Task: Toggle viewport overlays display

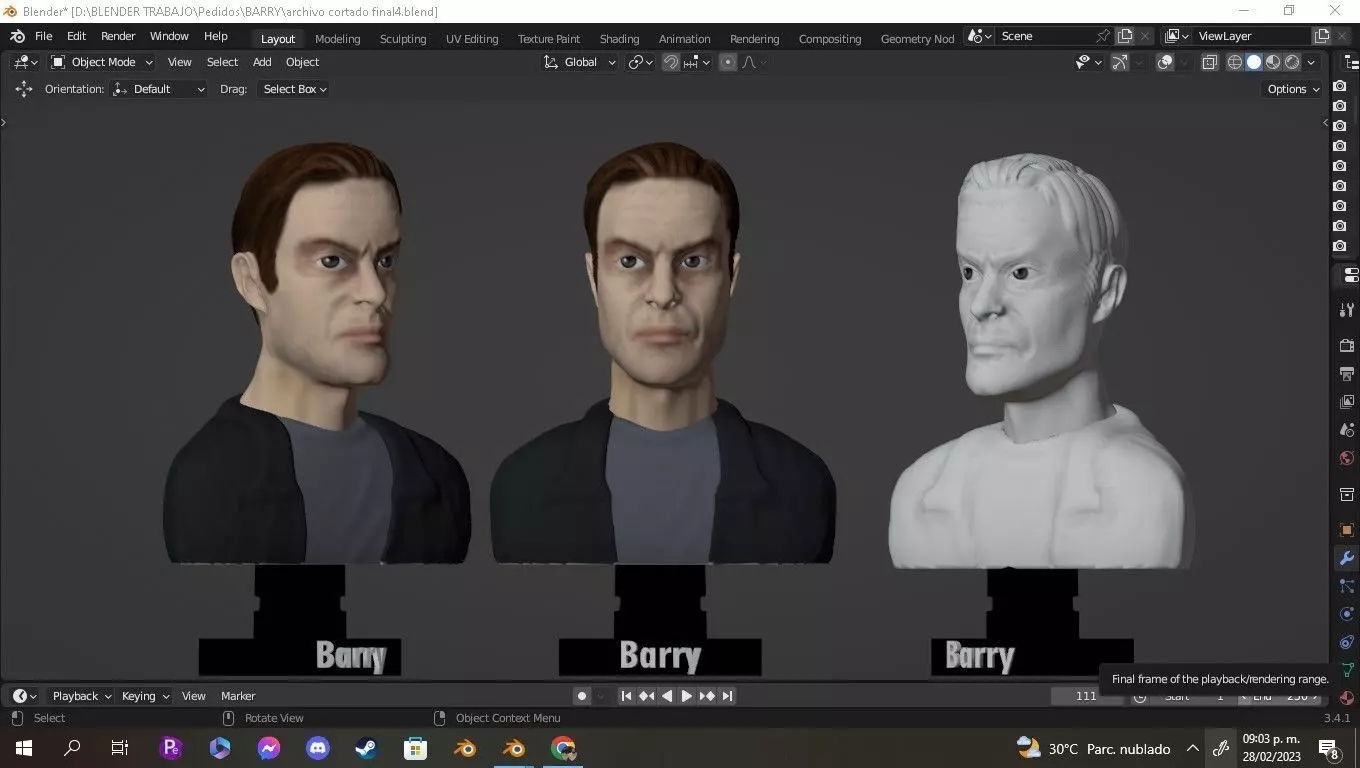Action: (x=1165, y=62)
